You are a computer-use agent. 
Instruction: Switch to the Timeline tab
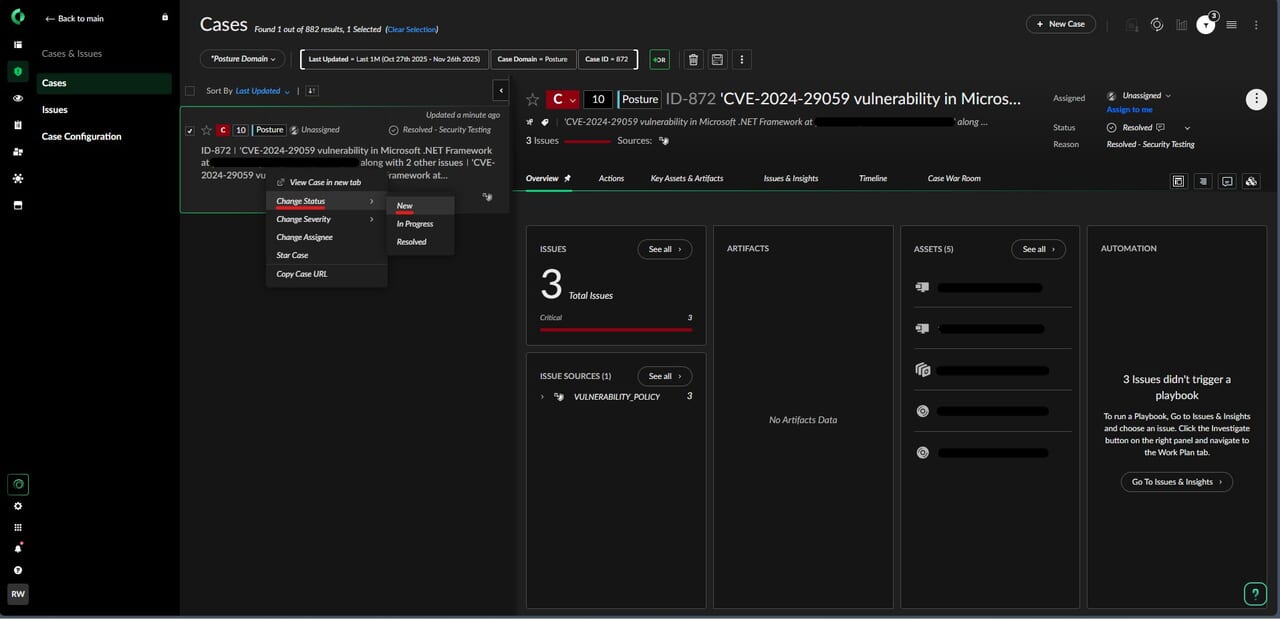point(872,178)
